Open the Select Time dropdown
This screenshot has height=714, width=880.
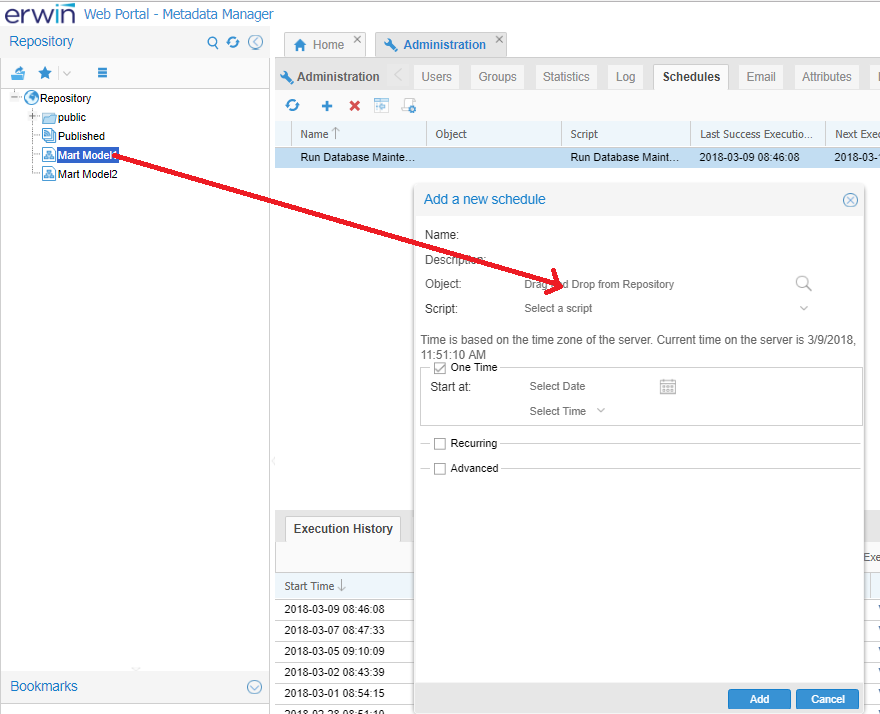[x=601, y=410]
